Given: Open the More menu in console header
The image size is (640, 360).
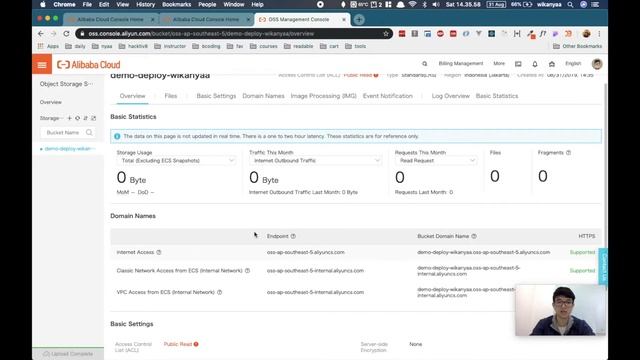Looking at the screenshot, I should coord(499,64).
